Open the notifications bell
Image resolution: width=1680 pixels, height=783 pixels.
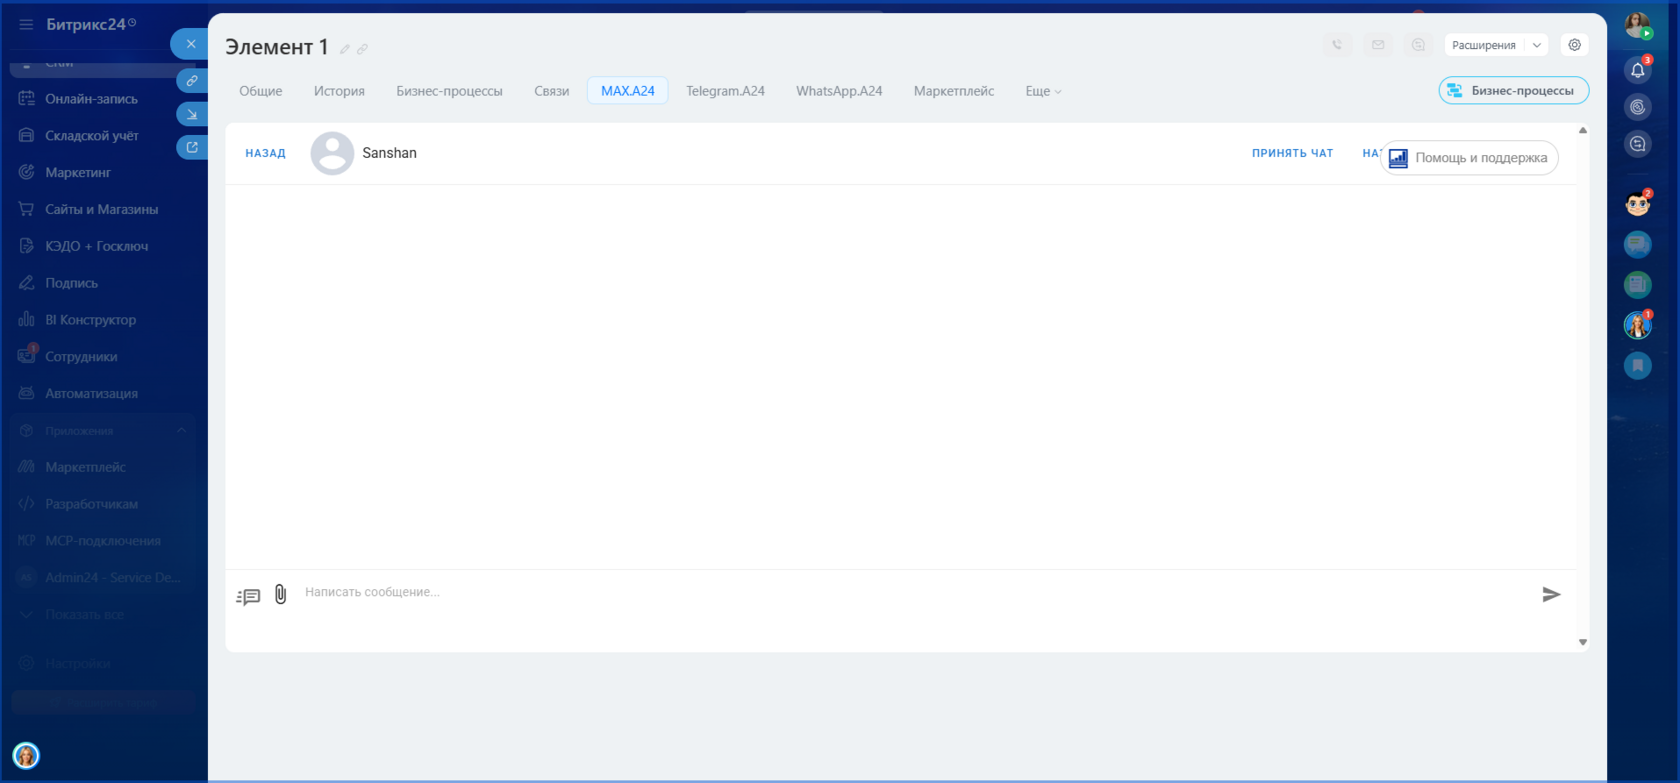click(x=1637, y=70)
